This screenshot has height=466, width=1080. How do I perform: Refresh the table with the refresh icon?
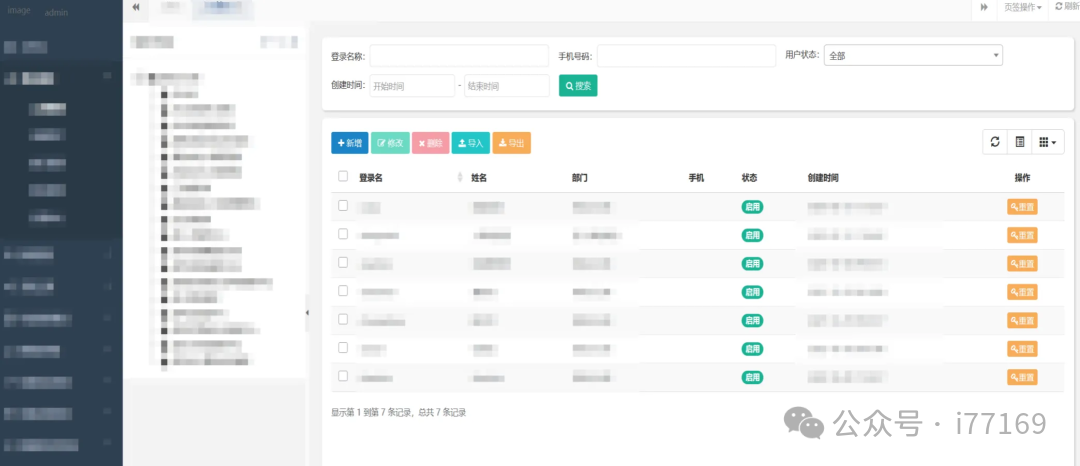995,142
